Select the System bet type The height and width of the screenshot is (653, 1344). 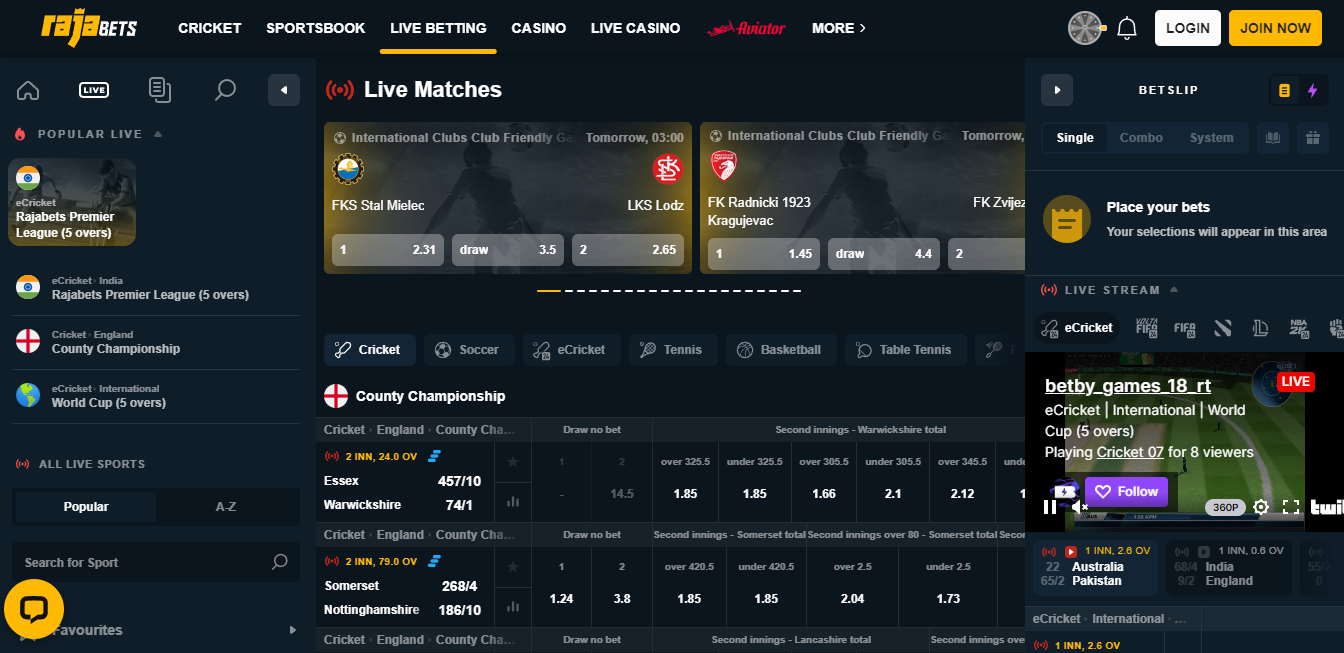coord(1211,138)
